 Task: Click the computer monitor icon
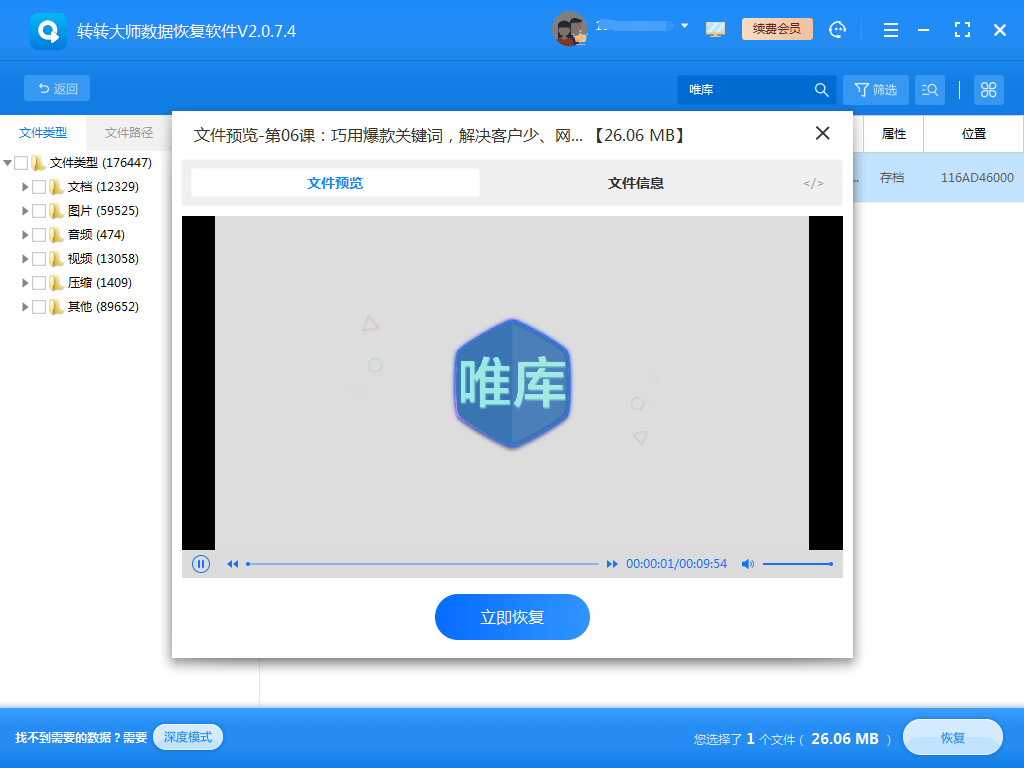coord(715,29)
